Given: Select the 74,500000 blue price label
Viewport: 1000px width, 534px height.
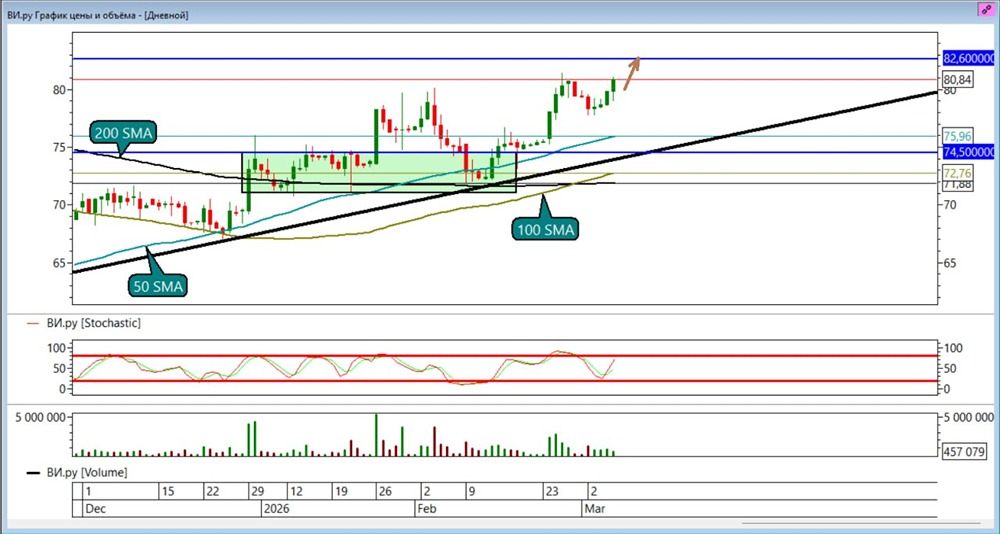Looking at the screenshot, I should coord(969,152).
